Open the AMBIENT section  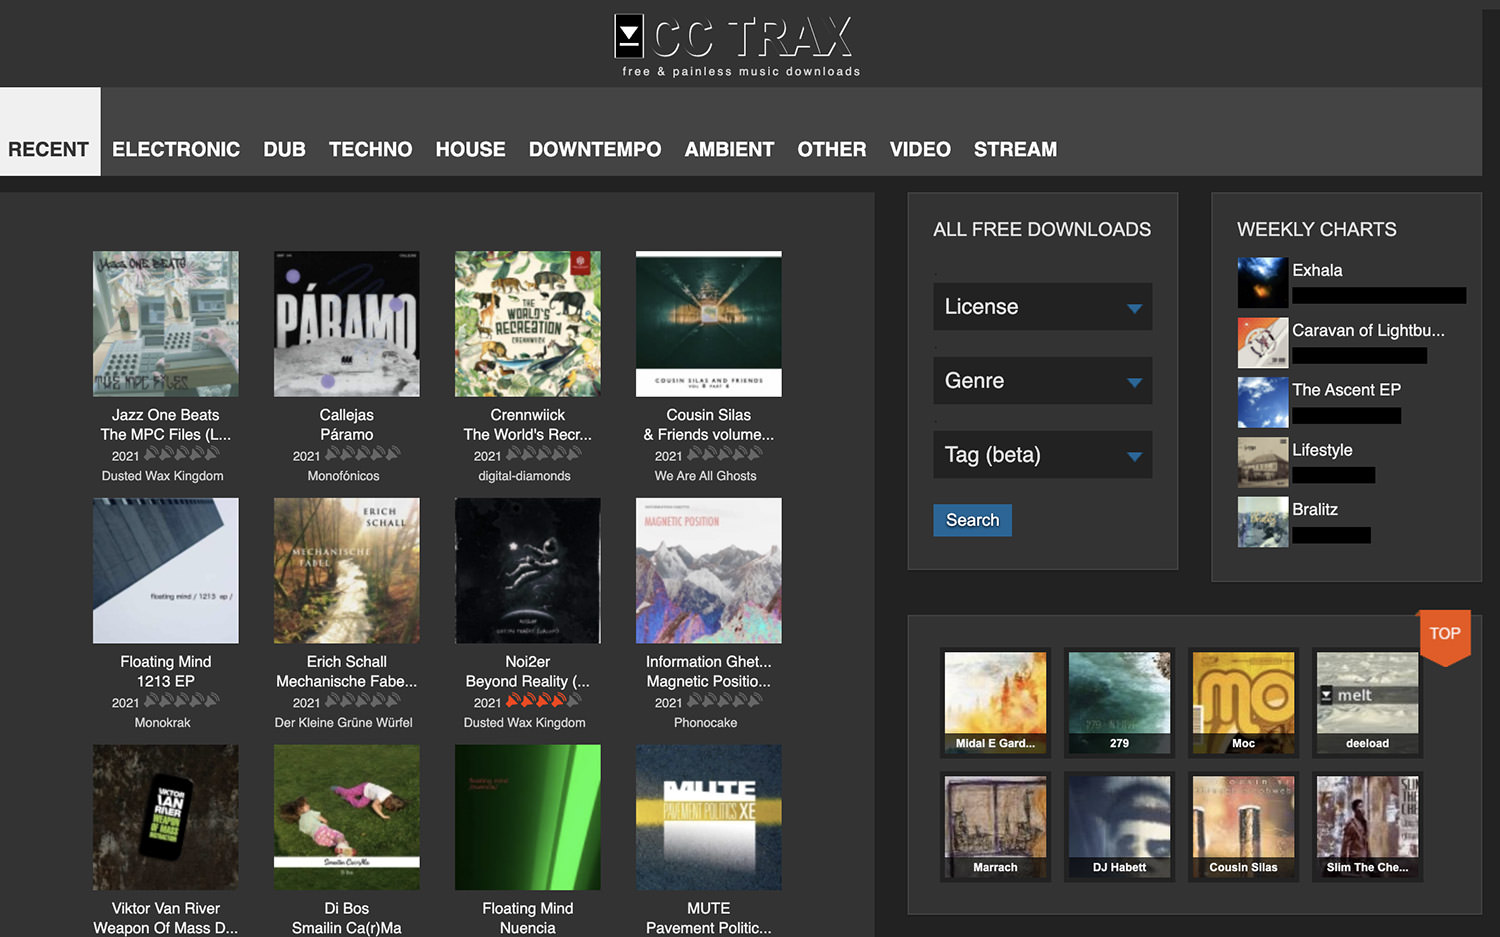(x=729, y=149)
